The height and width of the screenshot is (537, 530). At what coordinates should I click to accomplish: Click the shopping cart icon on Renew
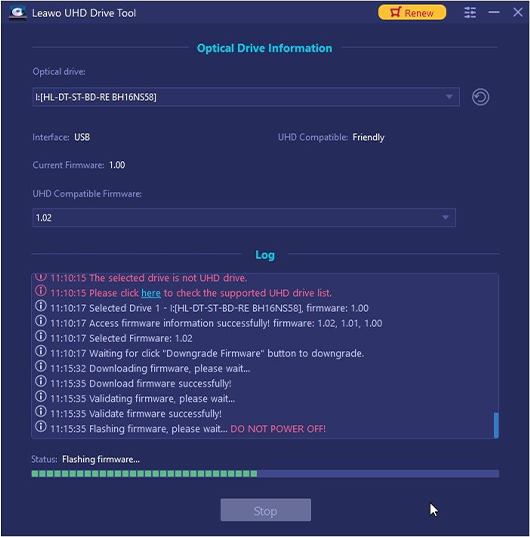pyautogui.click(x=395, y=12)
